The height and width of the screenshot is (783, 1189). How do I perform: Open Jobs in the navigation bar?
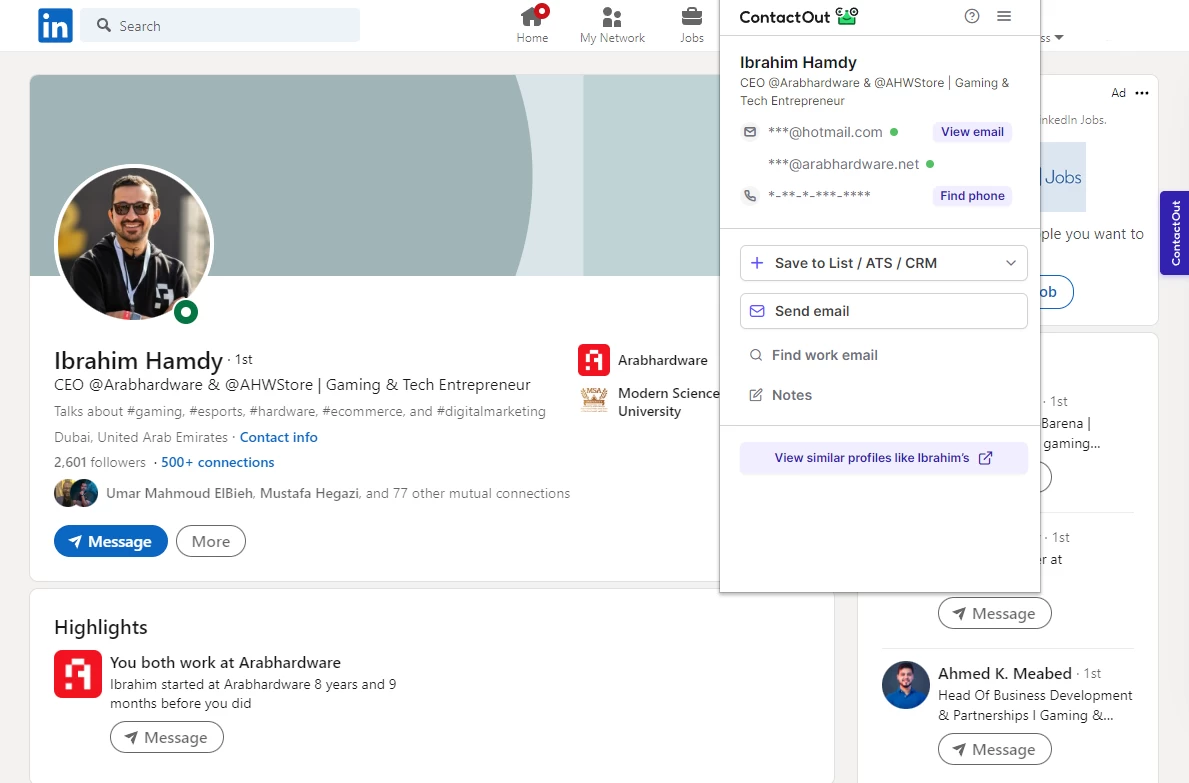[692, 25]
